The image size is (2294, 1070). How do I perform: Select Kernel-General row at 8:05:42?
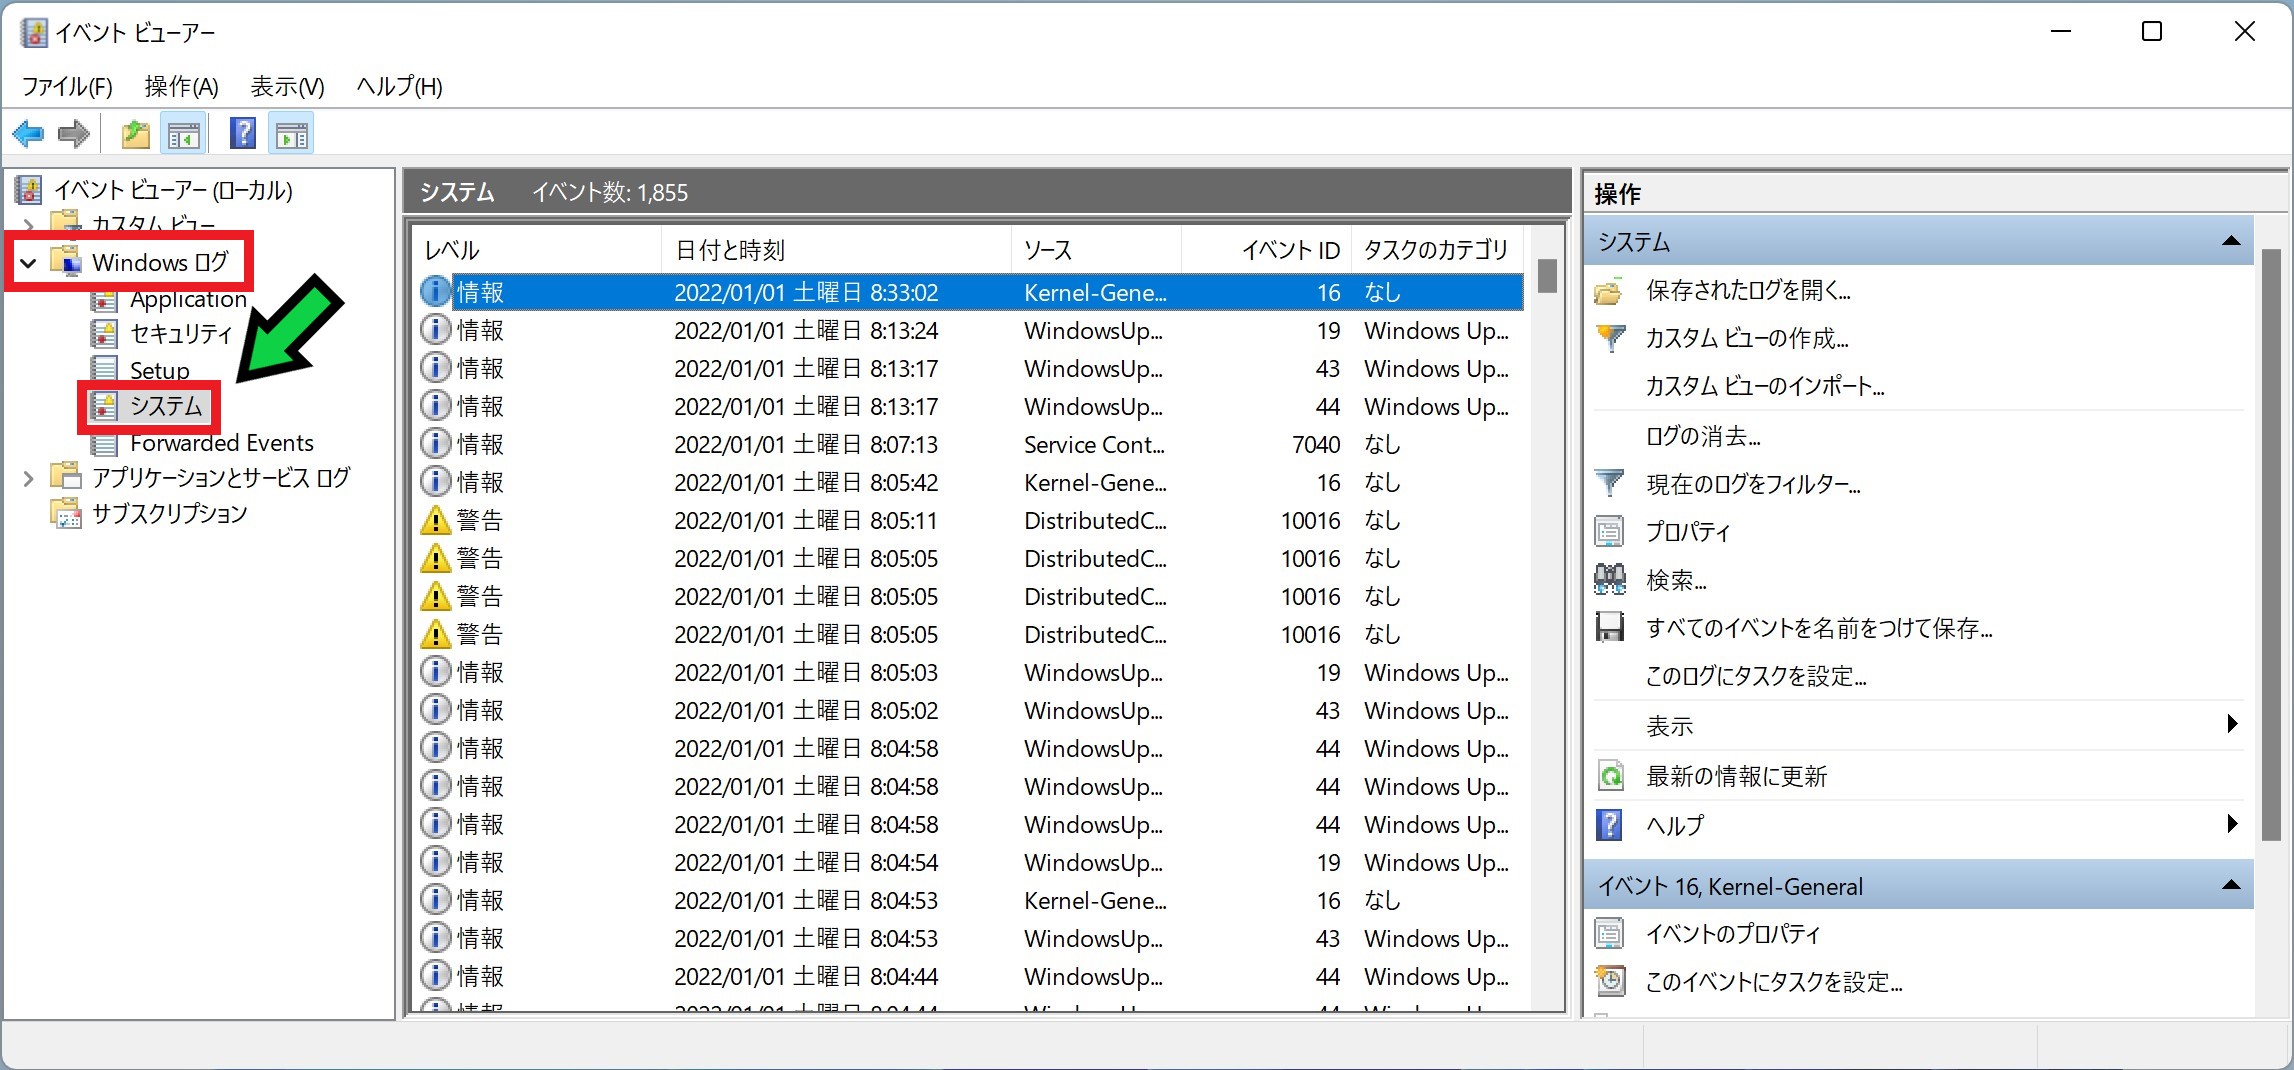(970, 483)
